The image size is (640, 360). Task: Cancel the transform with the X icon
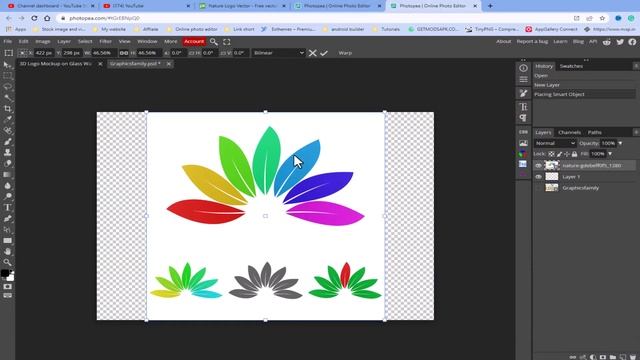point(312,53)
